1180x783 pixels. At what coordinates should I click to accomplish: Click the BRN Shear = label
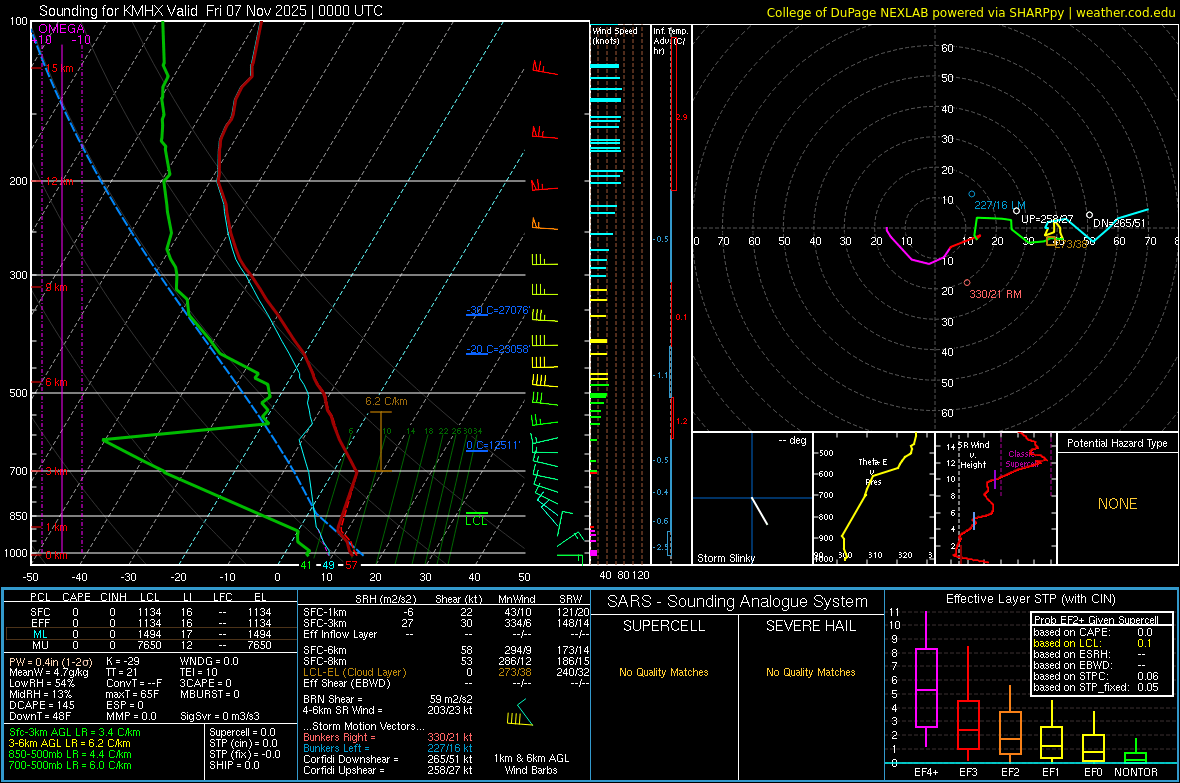tap(332, 699)
